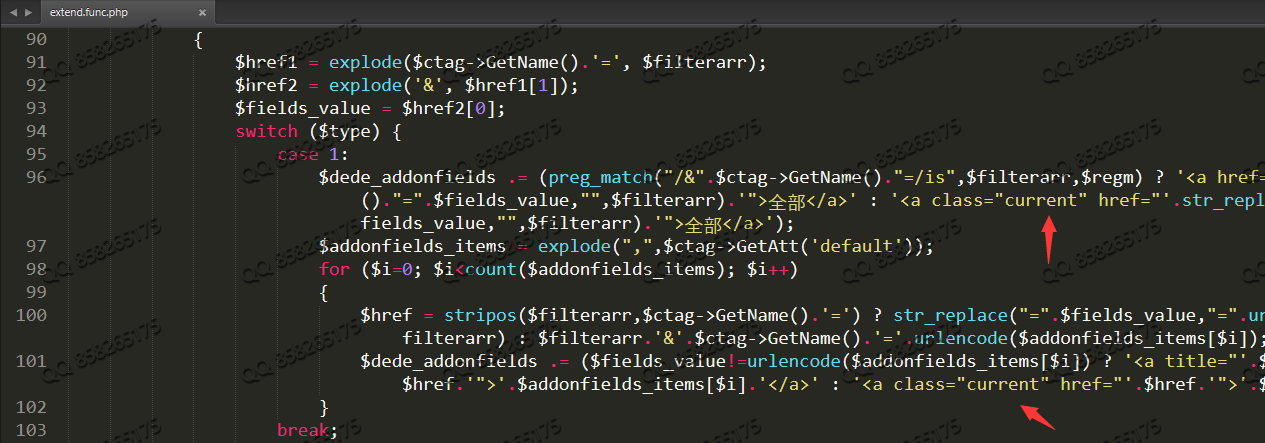The image size is (1265, 443).
Task: Click line number 96 in the gutter
Action: 35,177
